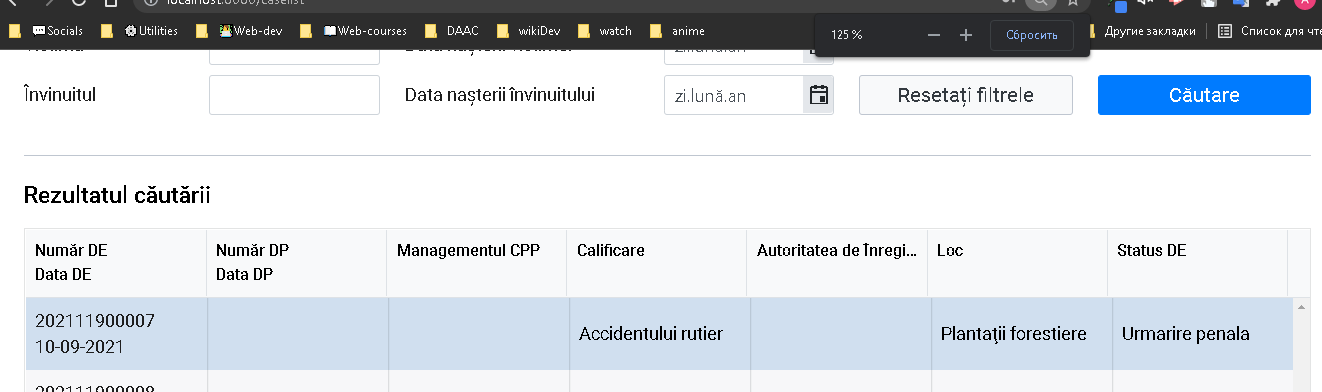Click the results table scrollbar up arrow
The height and width of the screenshot is (392, 1322).
[1301, 306]
